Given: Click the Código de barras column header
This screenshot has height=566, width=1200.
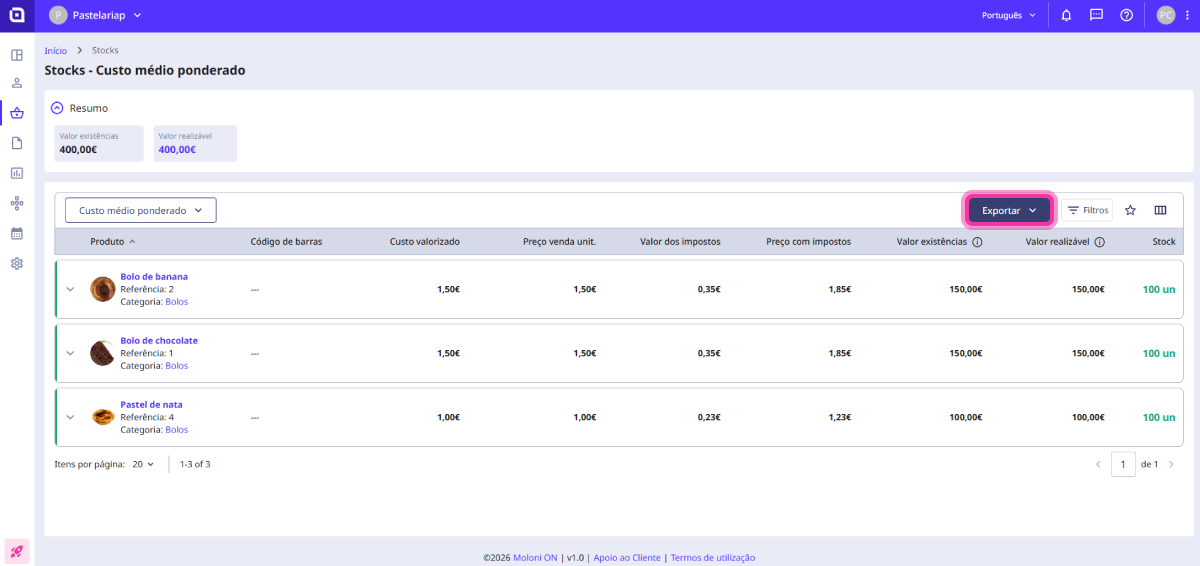Looking at the screenshot, I should [x=286, y=242].
